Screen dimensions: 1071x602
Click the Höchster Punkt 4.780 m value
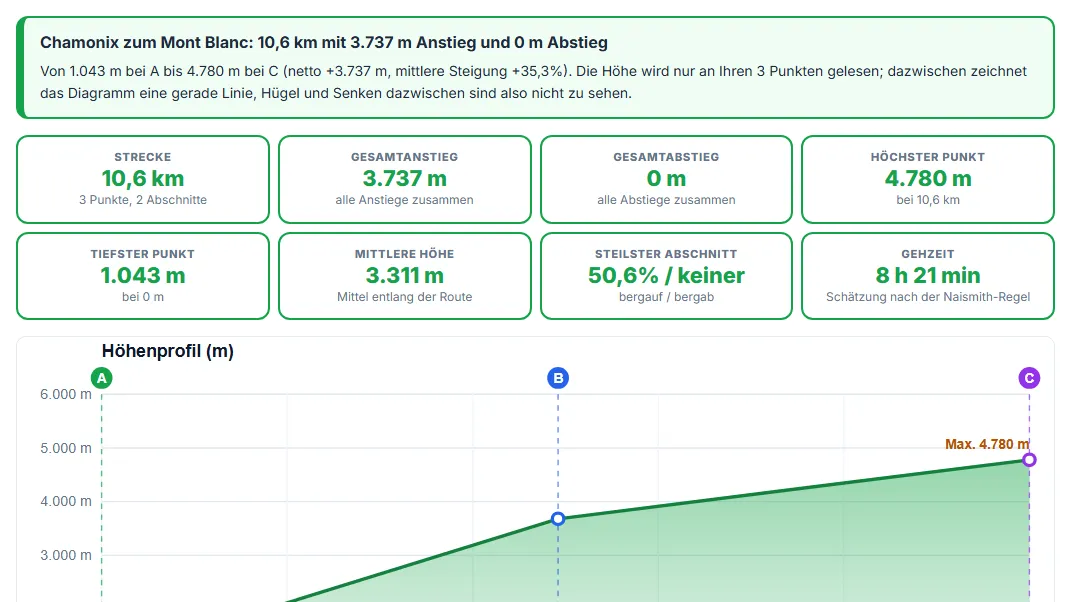tap(928, 178)
